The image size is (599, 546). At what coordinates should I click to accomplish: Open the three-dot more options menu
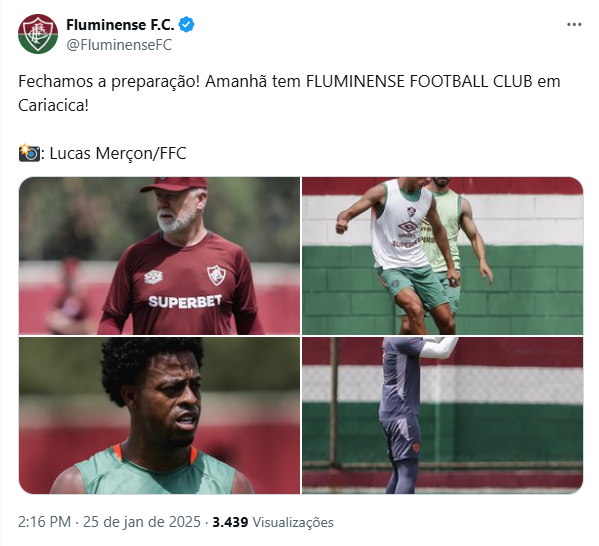pos(574,24)
